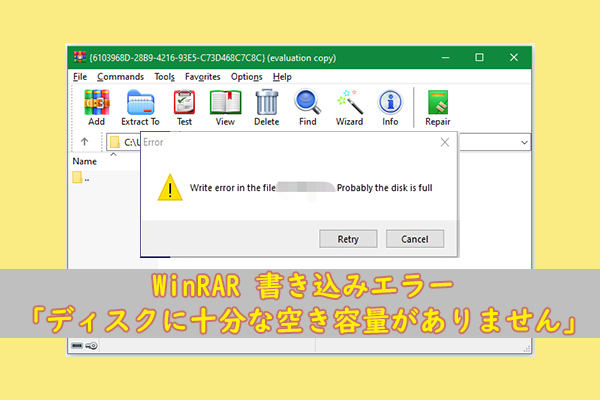Image resolution: width=600 pixels, height=400 pixels.
Task: Click the Delete trash bin icon
Action: click(x=266, y=108)
